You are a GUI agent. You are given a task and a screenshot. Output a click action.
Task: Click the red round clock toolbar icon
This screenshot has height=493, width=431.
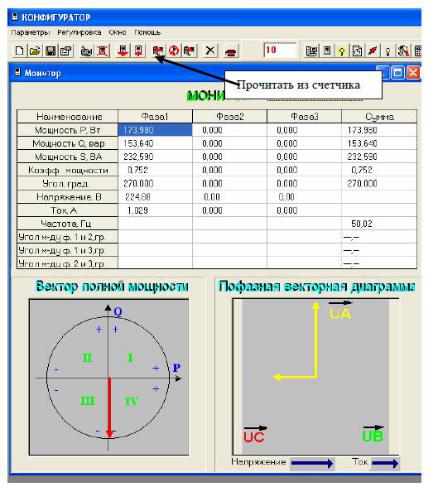pos(174,51)
